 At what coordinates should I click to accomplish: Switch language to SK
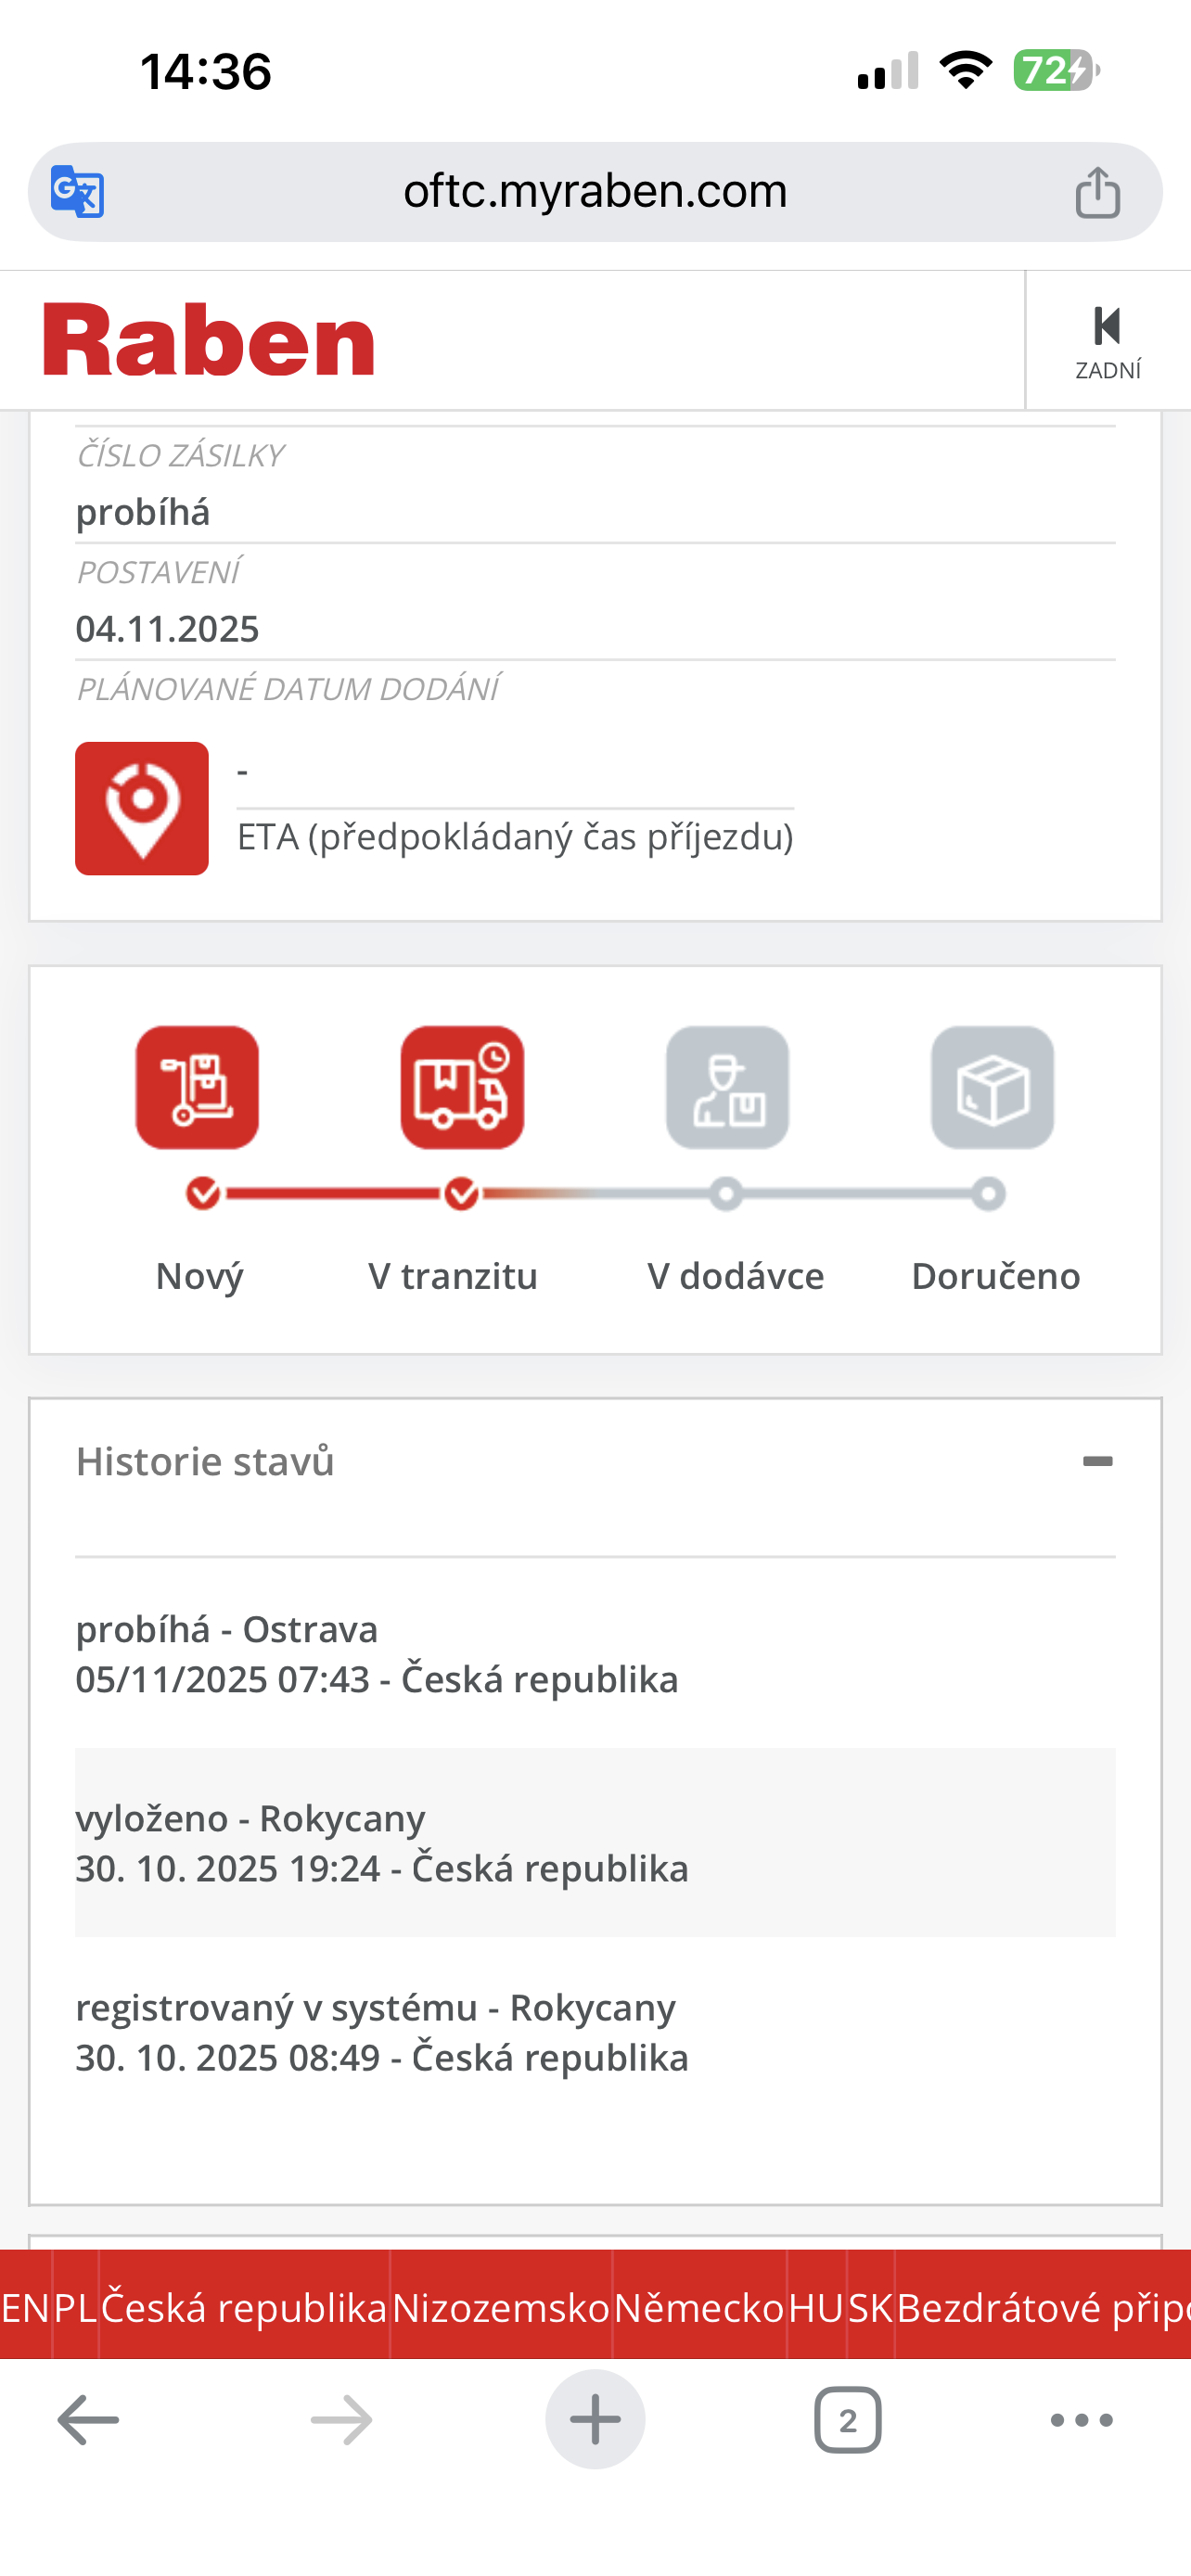(870, 2307)
